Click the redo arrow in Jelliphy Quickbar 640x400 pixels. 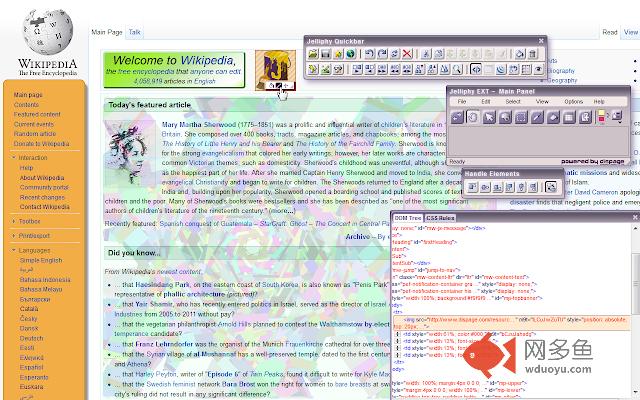pyautogui.click(x=382, y=54)
